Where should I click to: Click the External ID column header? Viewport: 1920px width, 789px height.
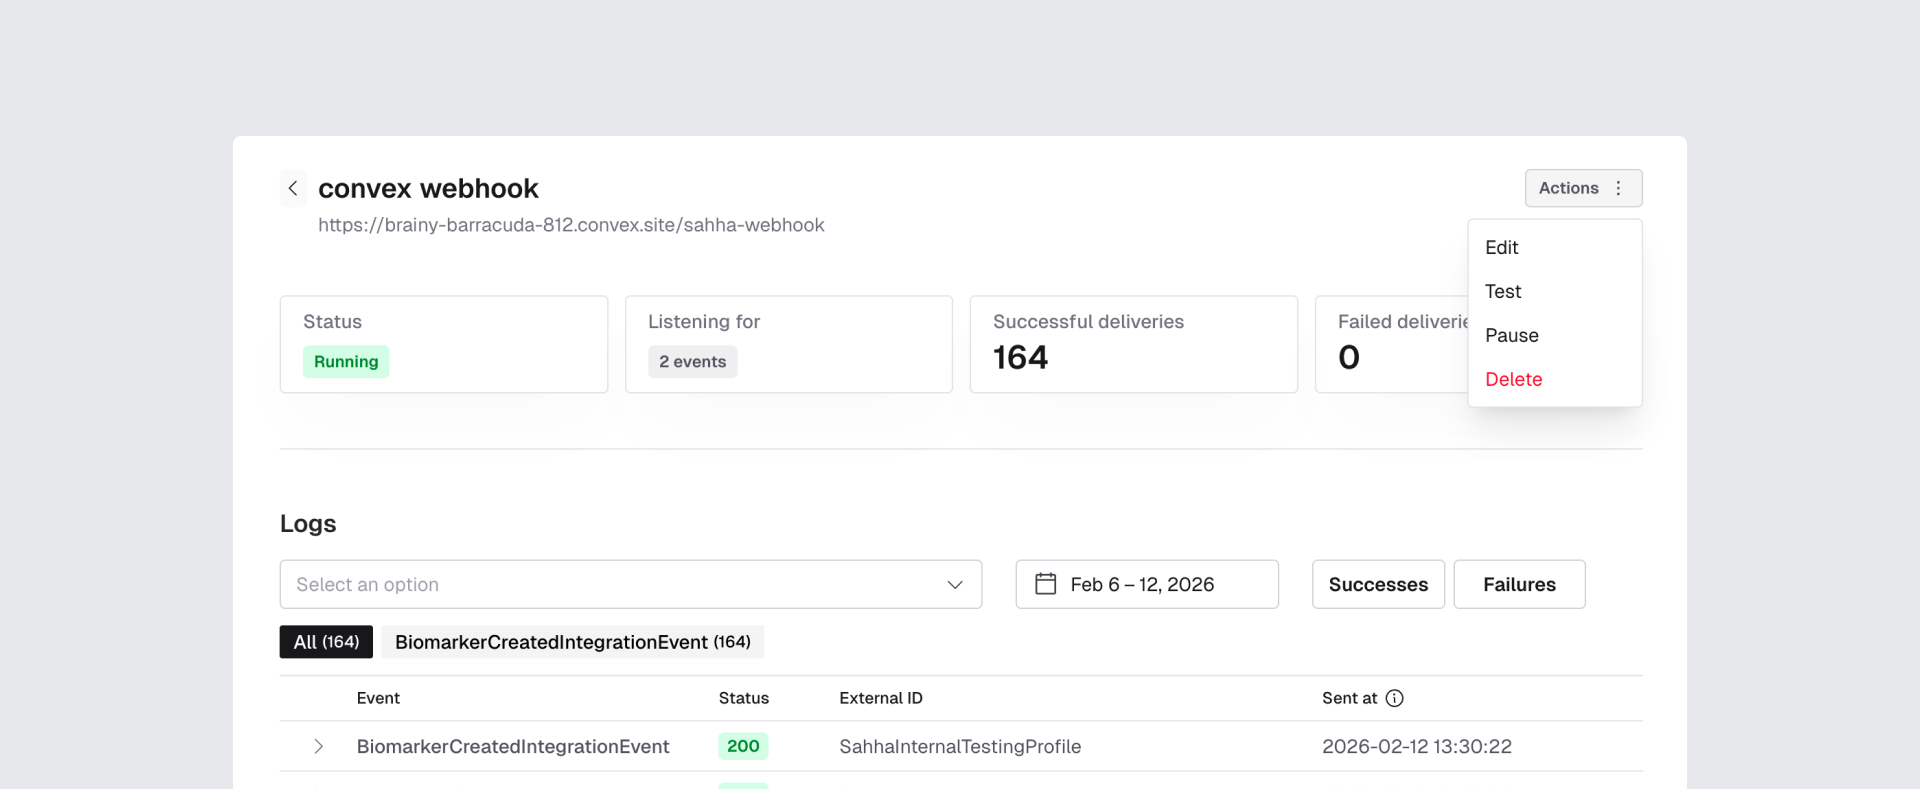click(881, 698)
